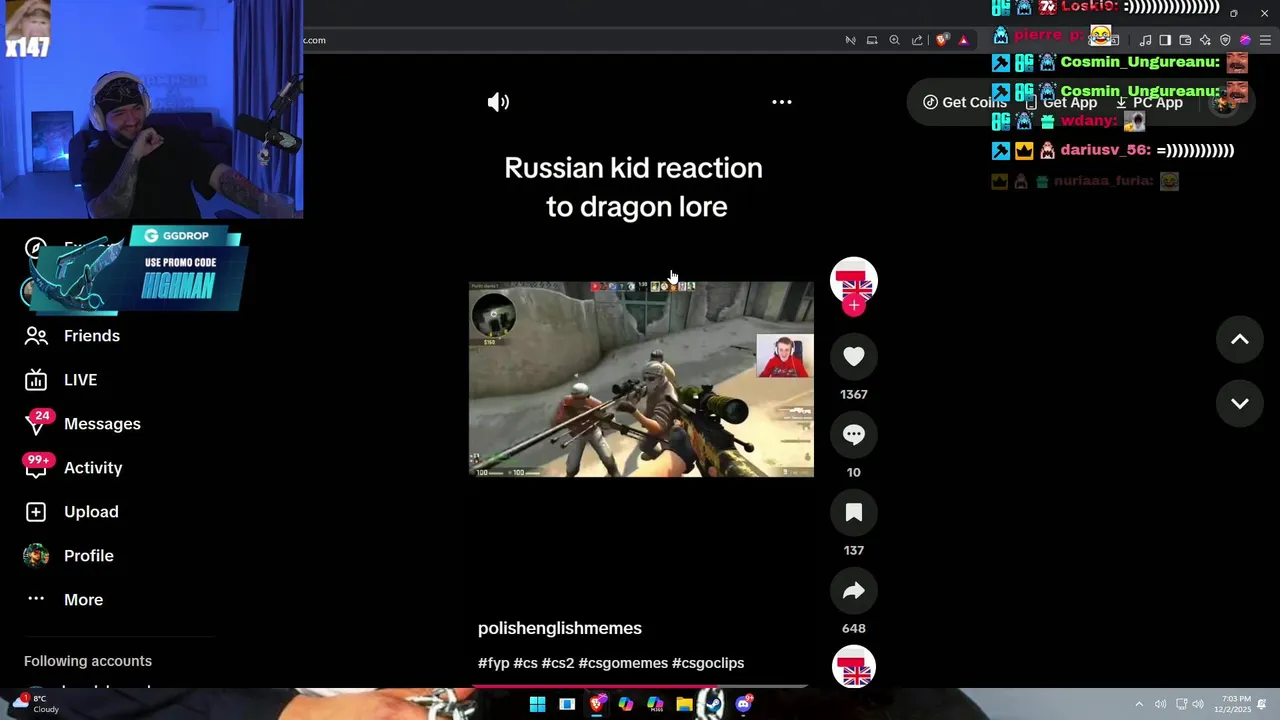Screen dimensions: 1280x720
Task: Open Brave Shields lion icon
Action: coord(941,40)
